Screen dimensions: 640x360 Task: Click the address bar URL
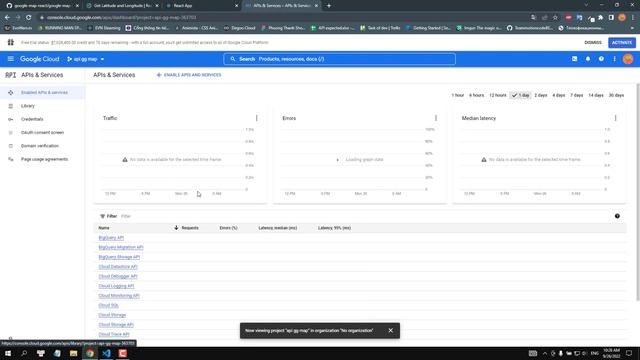(122, 18)
